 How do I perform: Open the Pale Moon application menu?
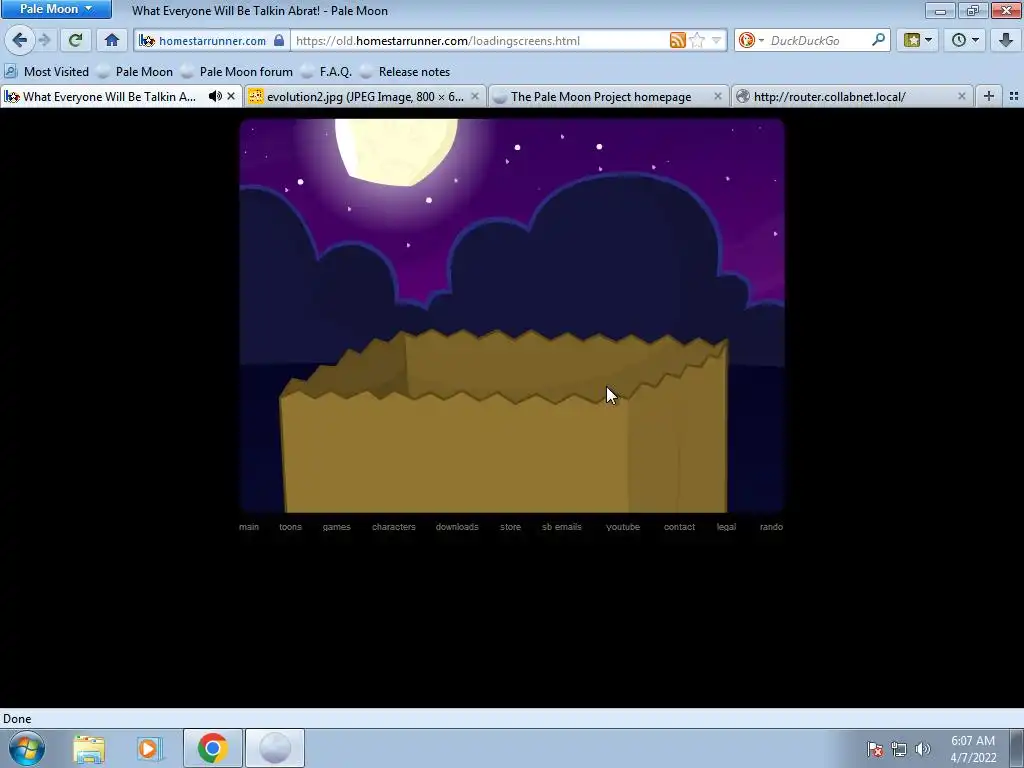click(x=56, y=9)
